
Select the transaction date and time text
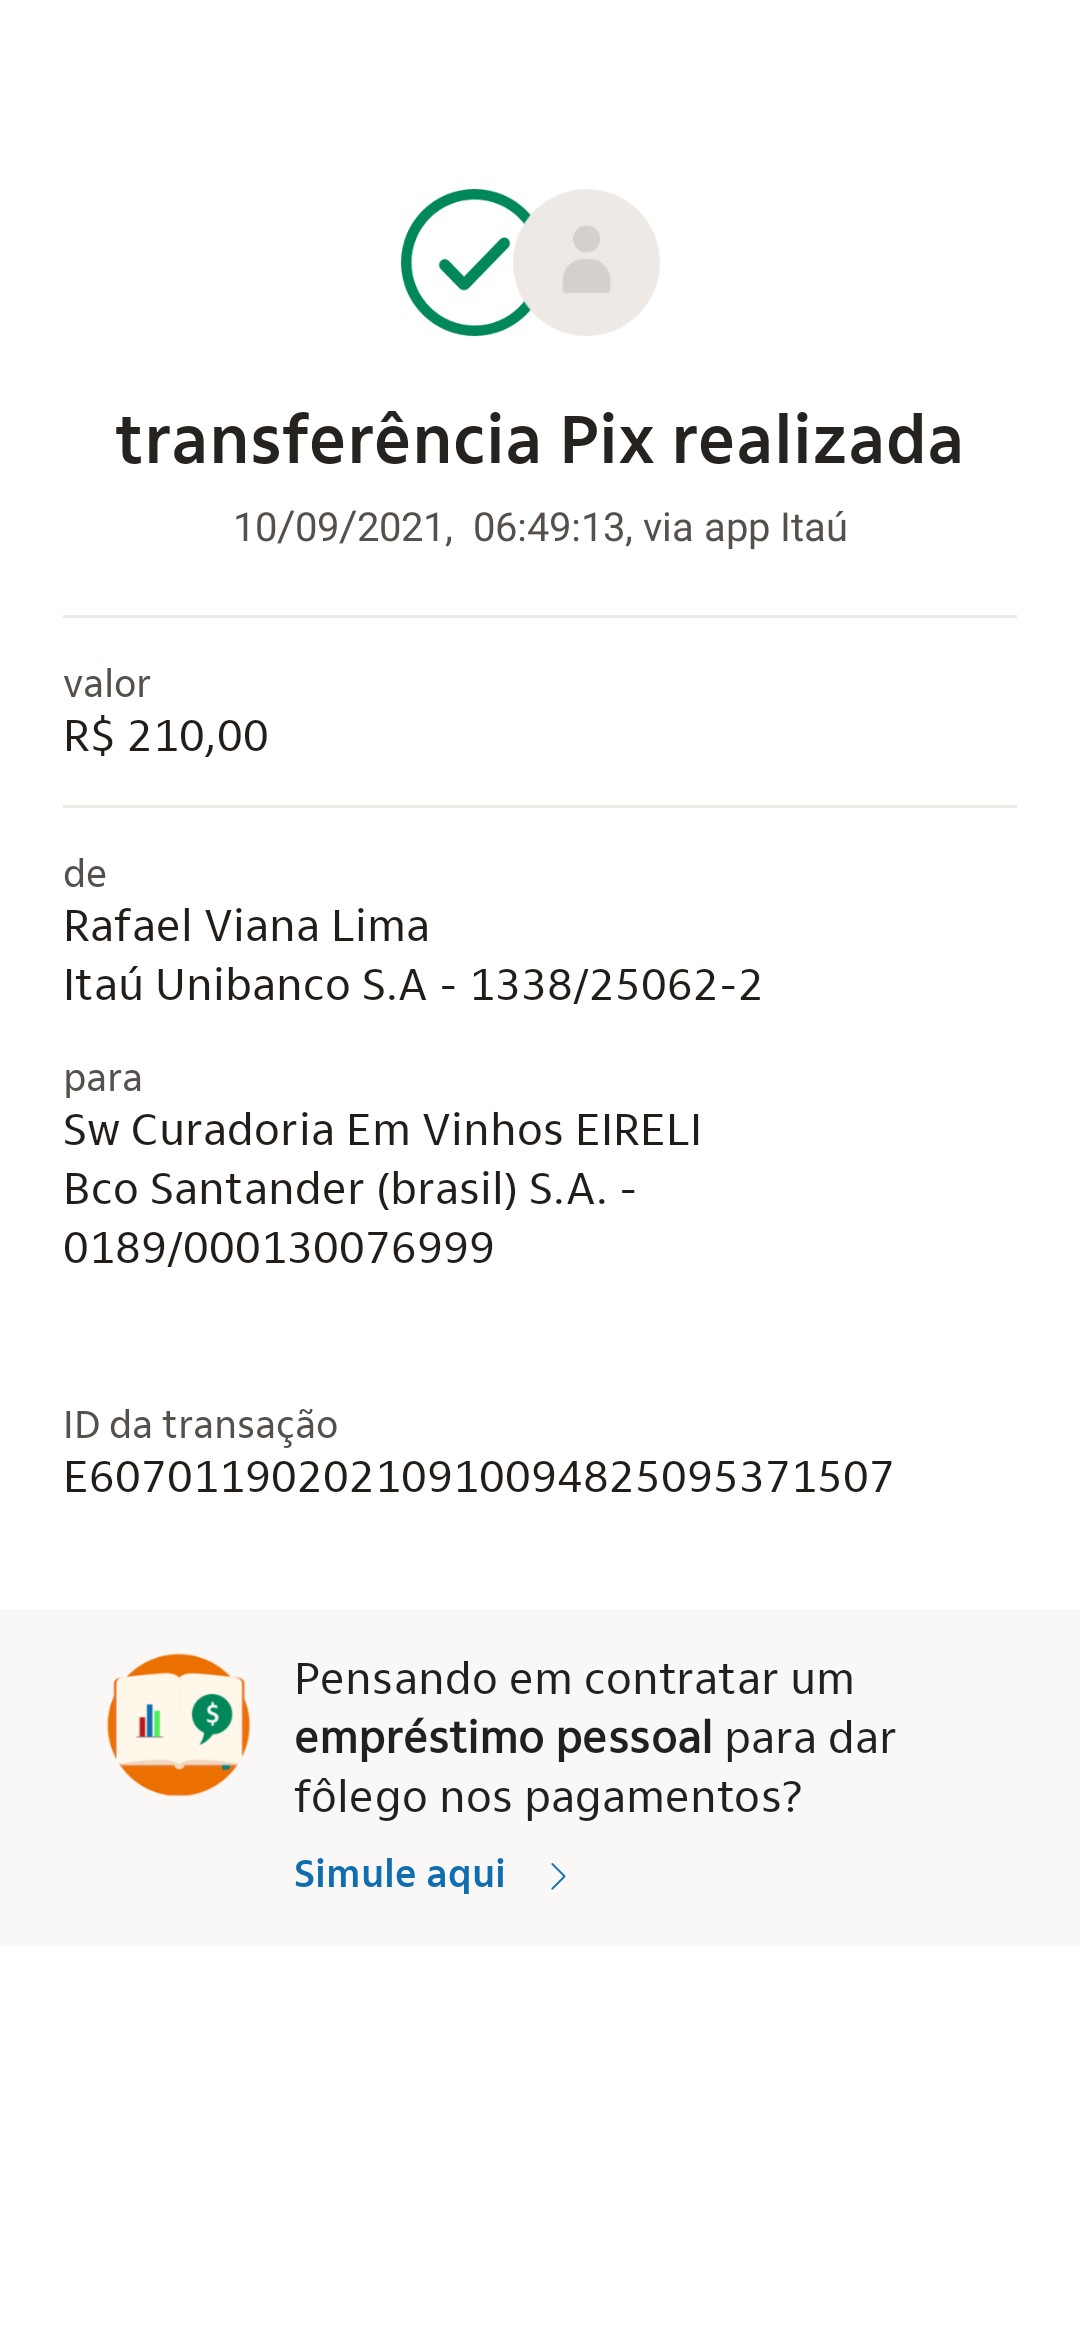click(x=540, y=528)
